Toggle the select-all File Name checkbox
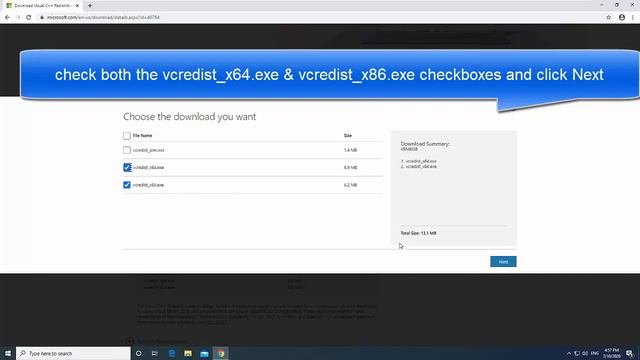The image size is (640, 360). 127,136
